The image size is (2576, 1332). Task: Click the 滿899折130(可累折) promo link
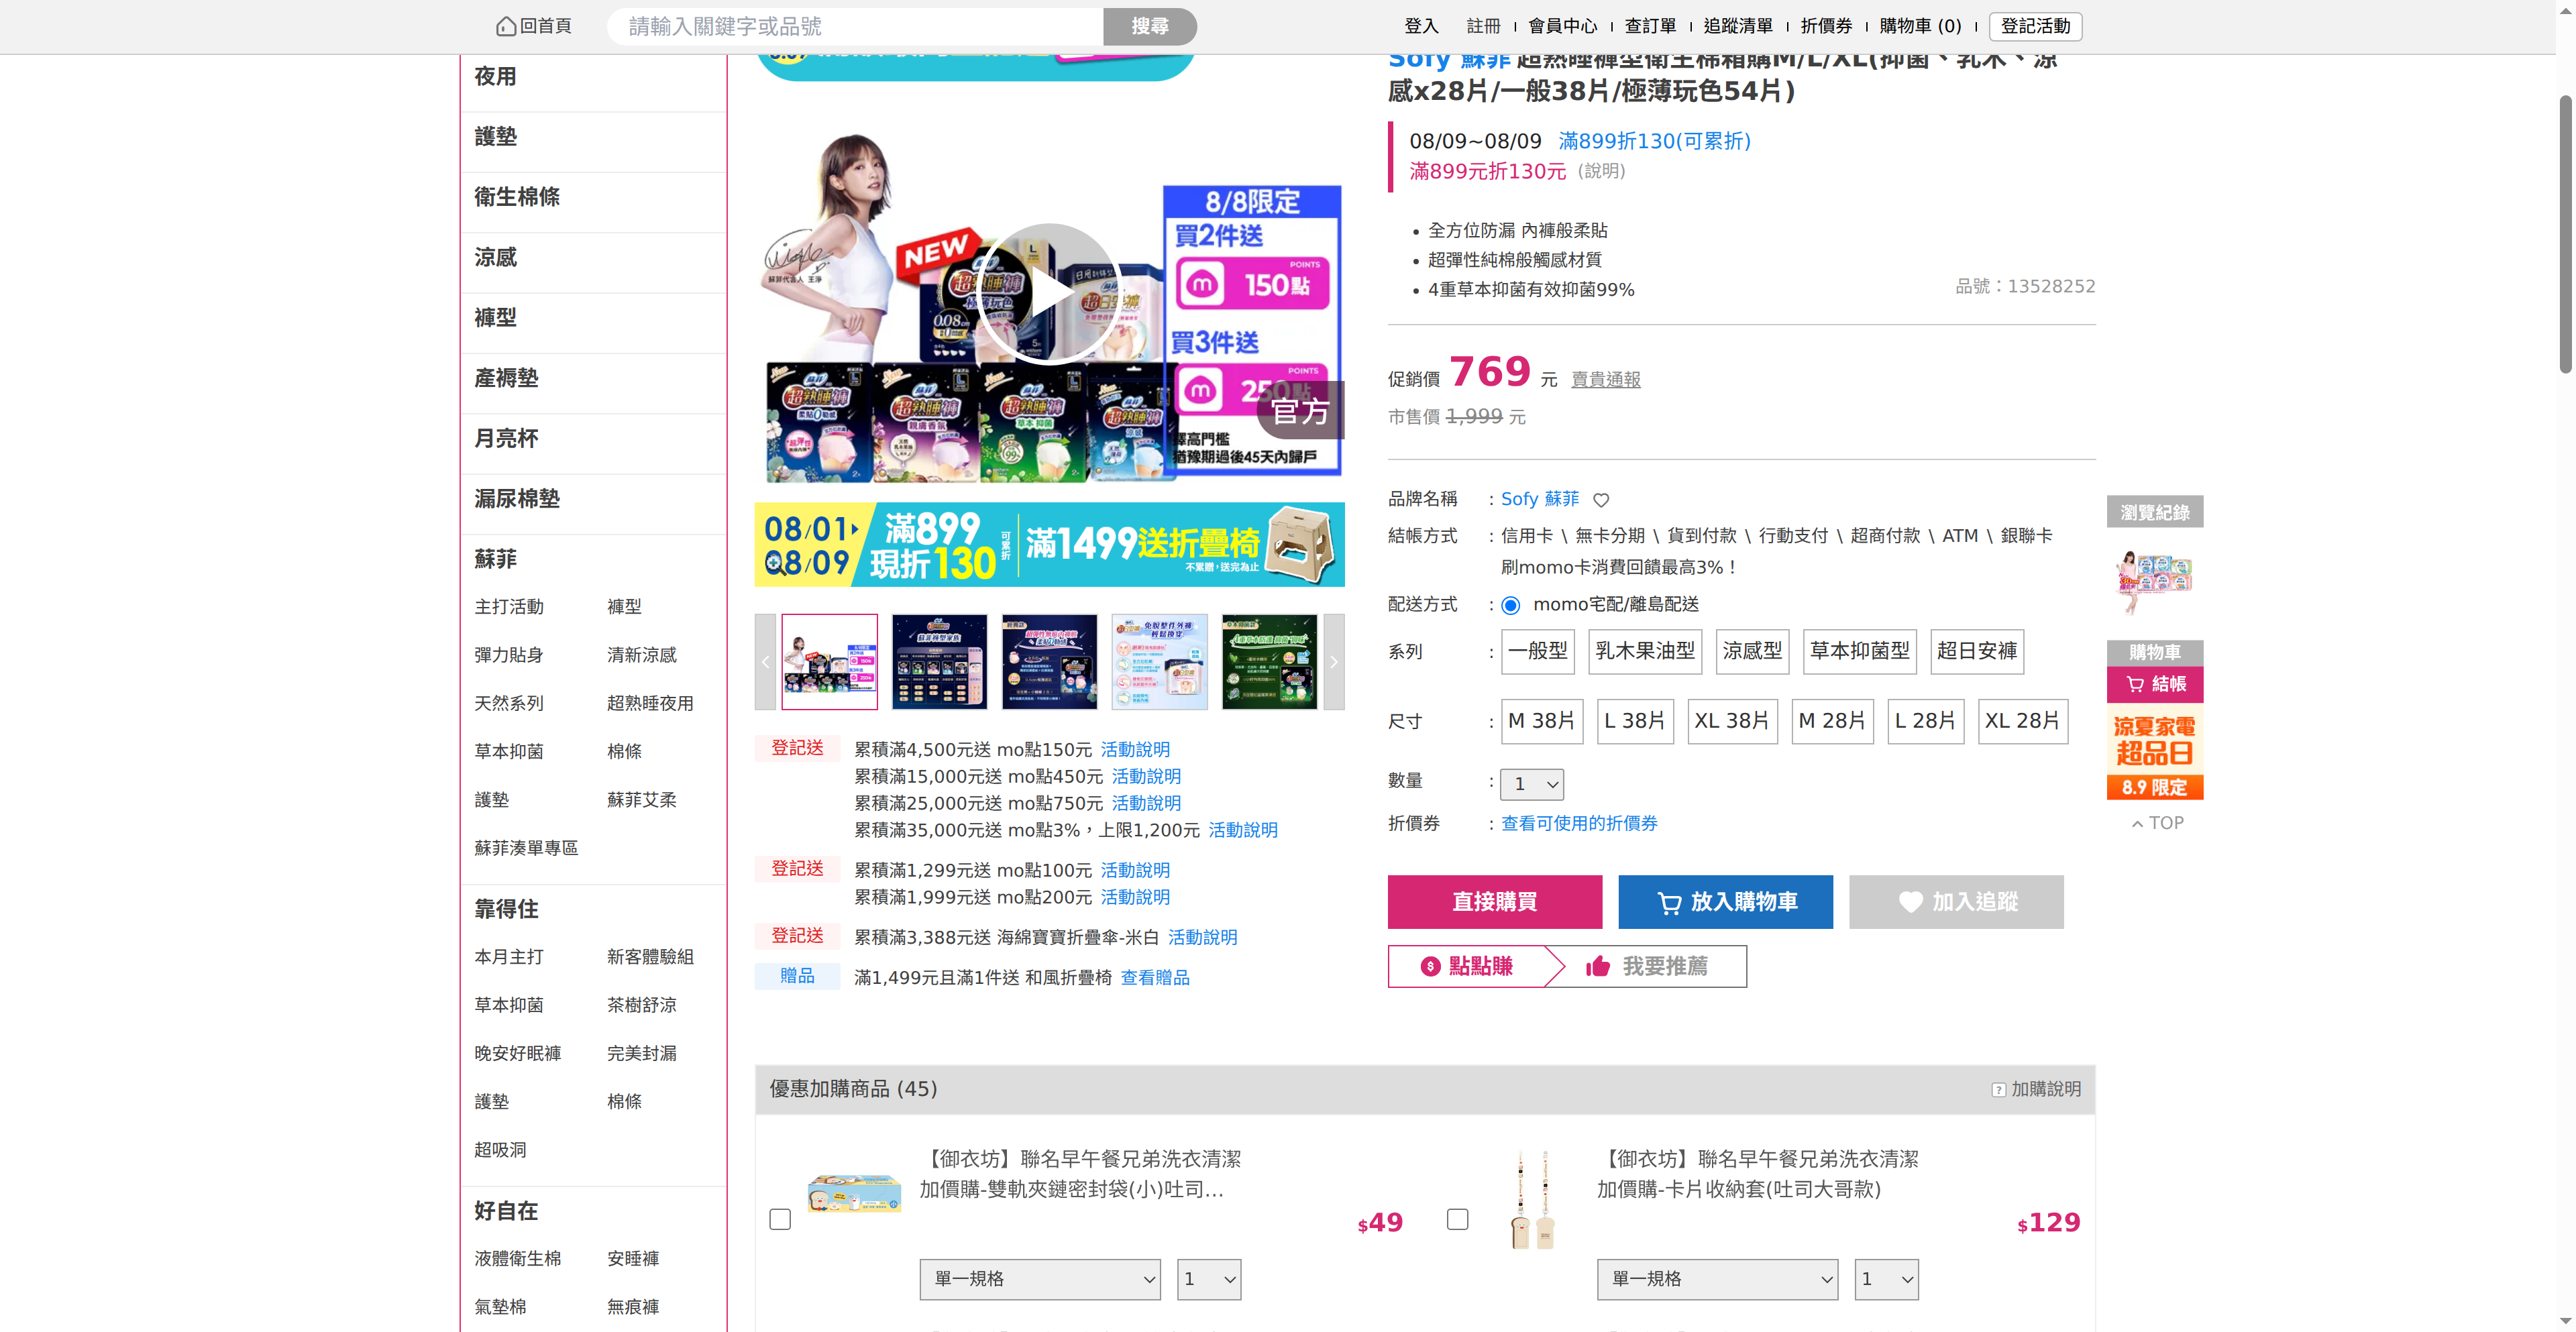click(x=1654, y=141)
